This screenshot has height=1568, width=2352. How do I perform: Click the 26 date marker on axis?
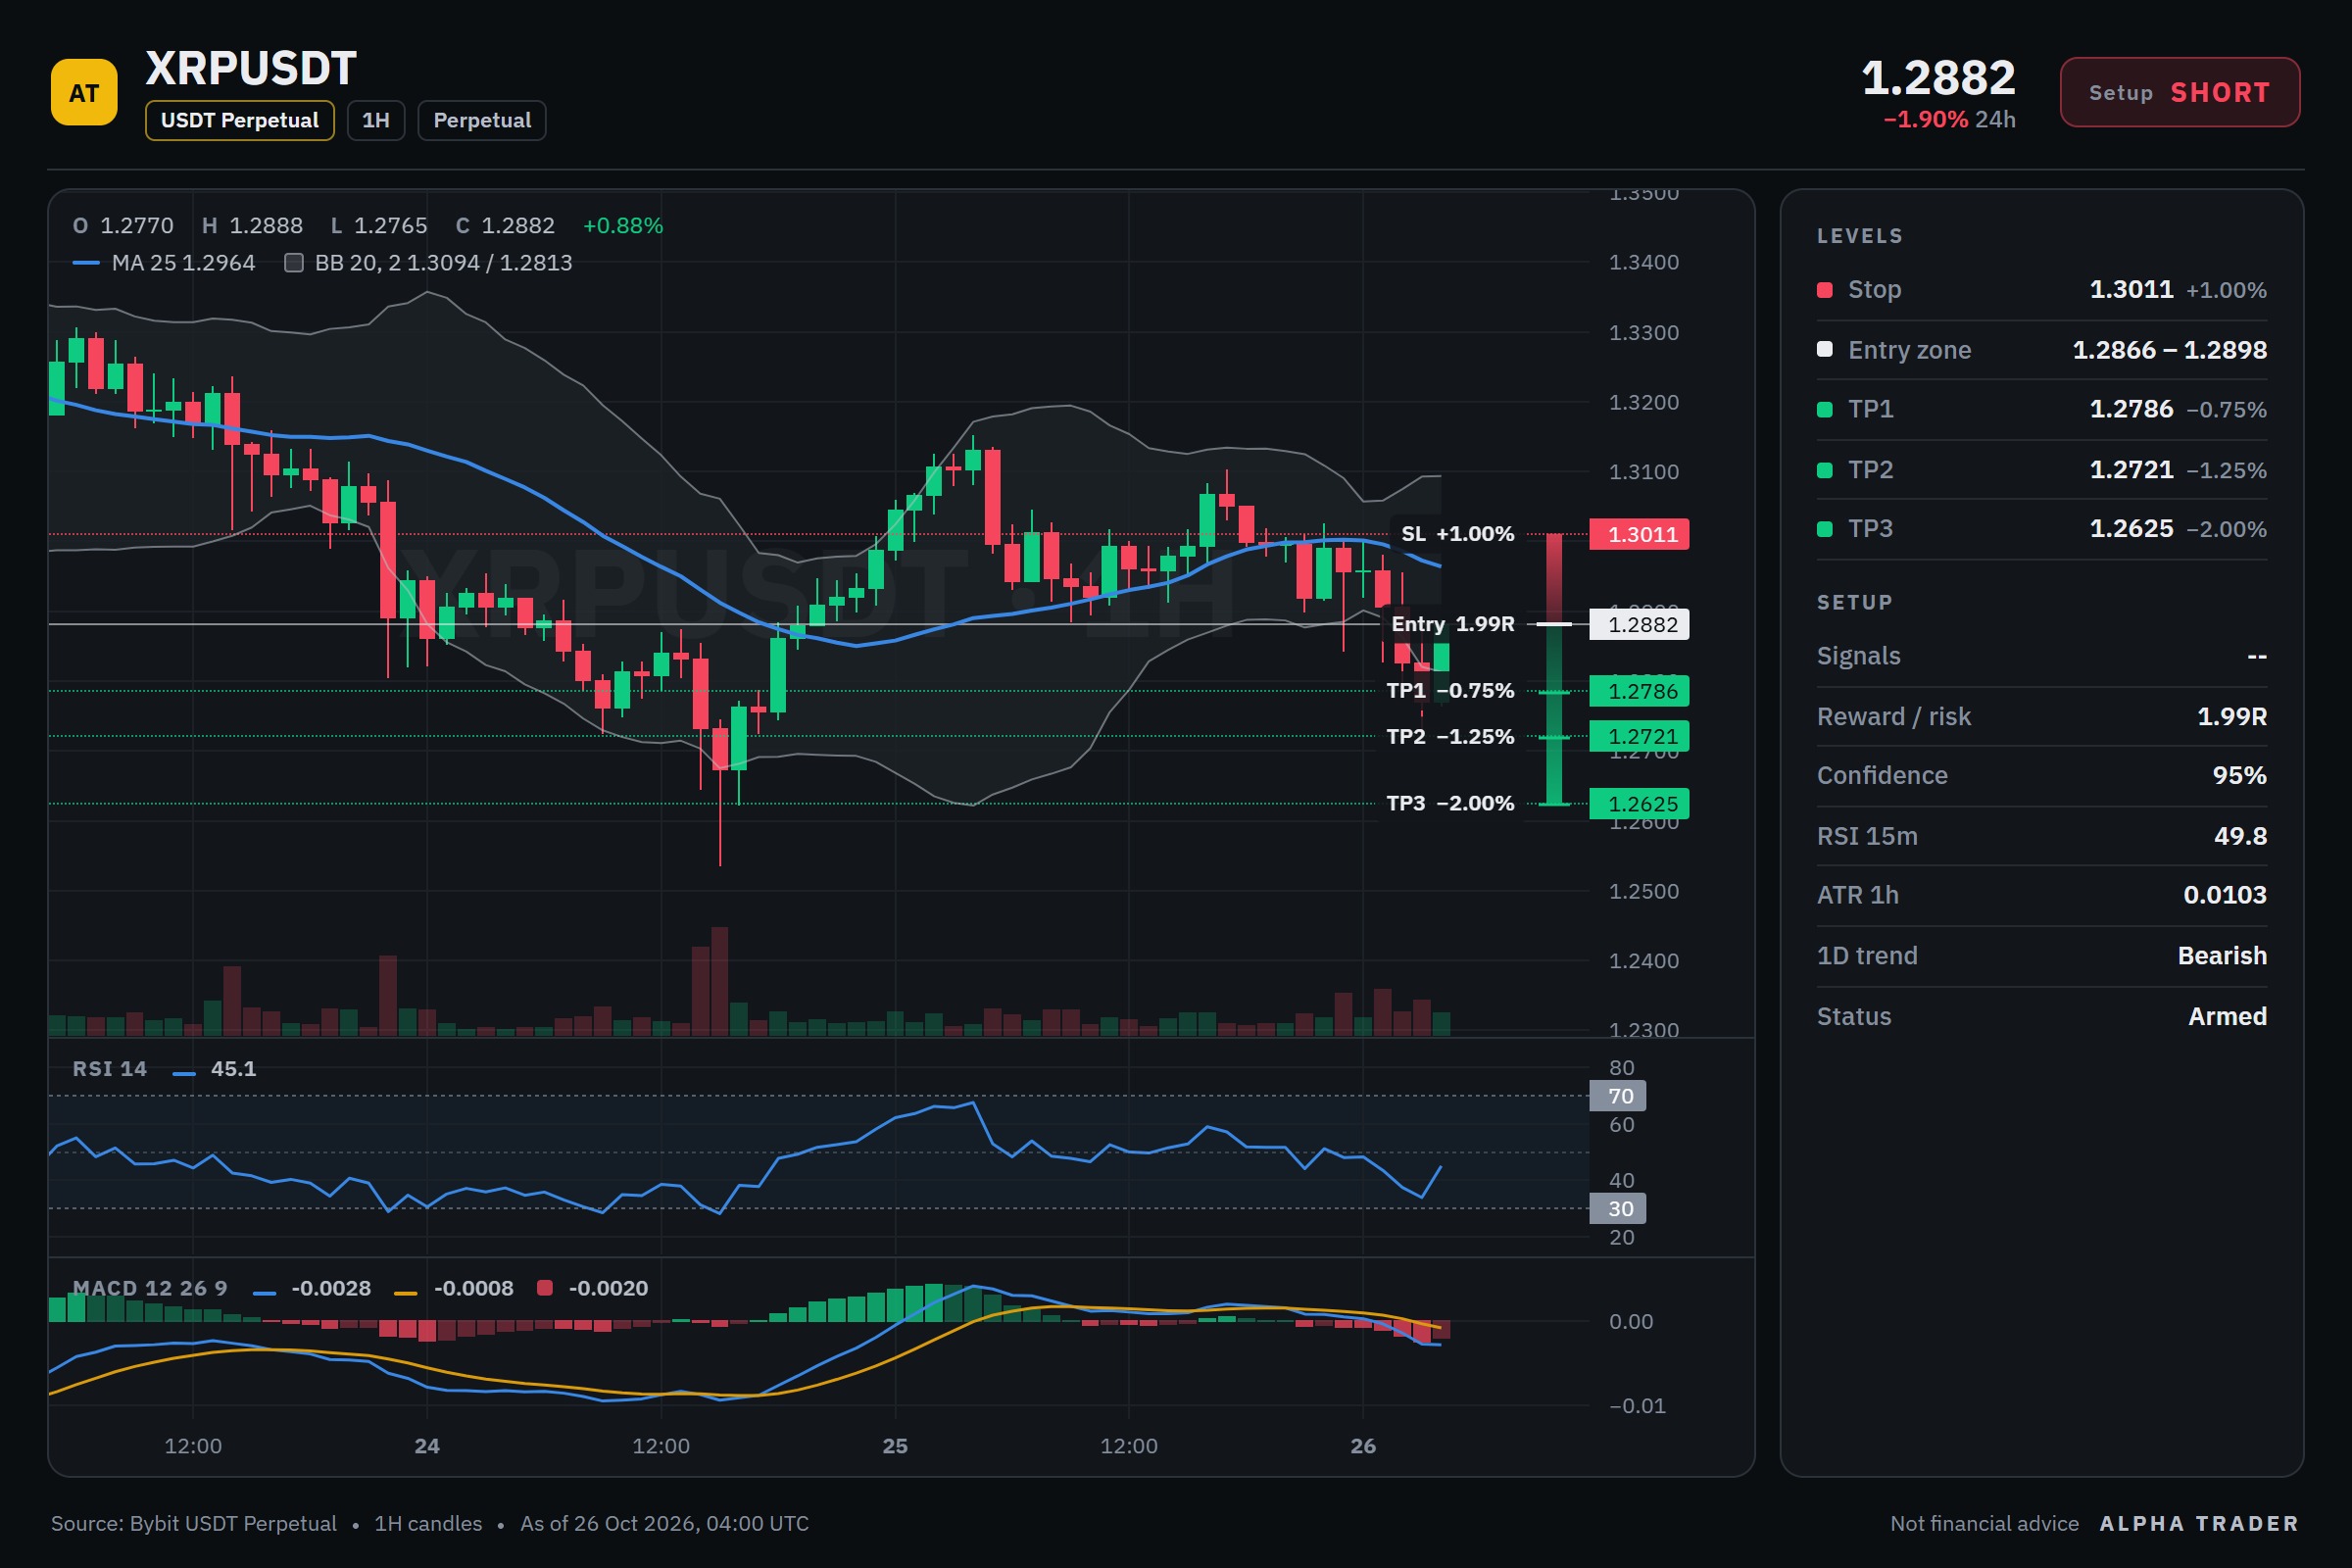point(1363,1446)
